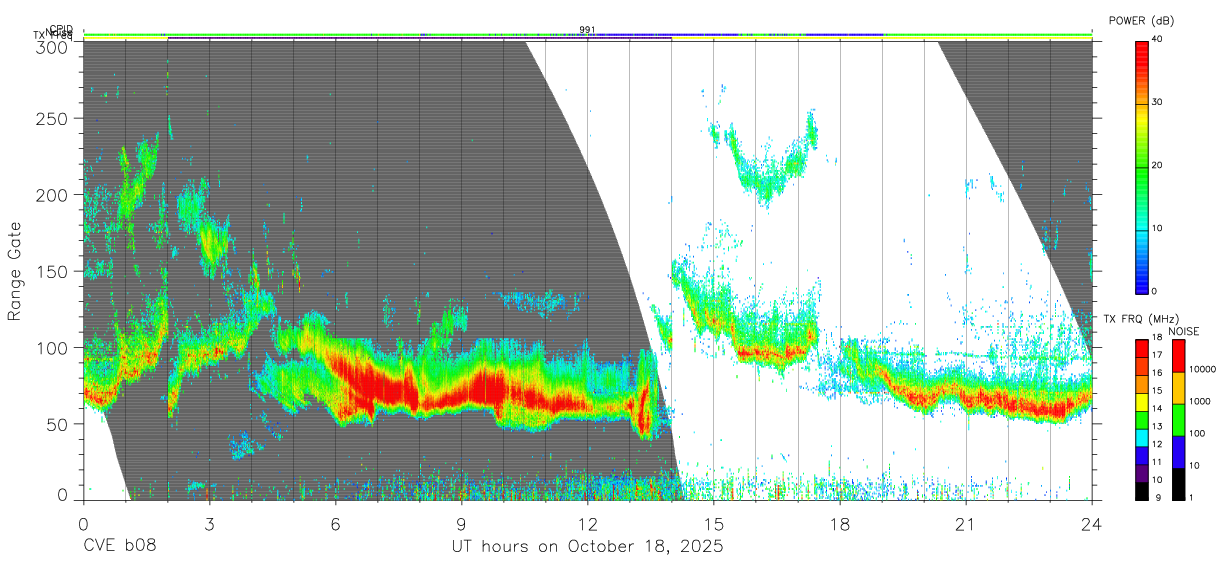The width and height of the screenshot is (1228, 567).
Task: Click the 250 tick on Range Gate axis
Action: (x=53, y=119)
